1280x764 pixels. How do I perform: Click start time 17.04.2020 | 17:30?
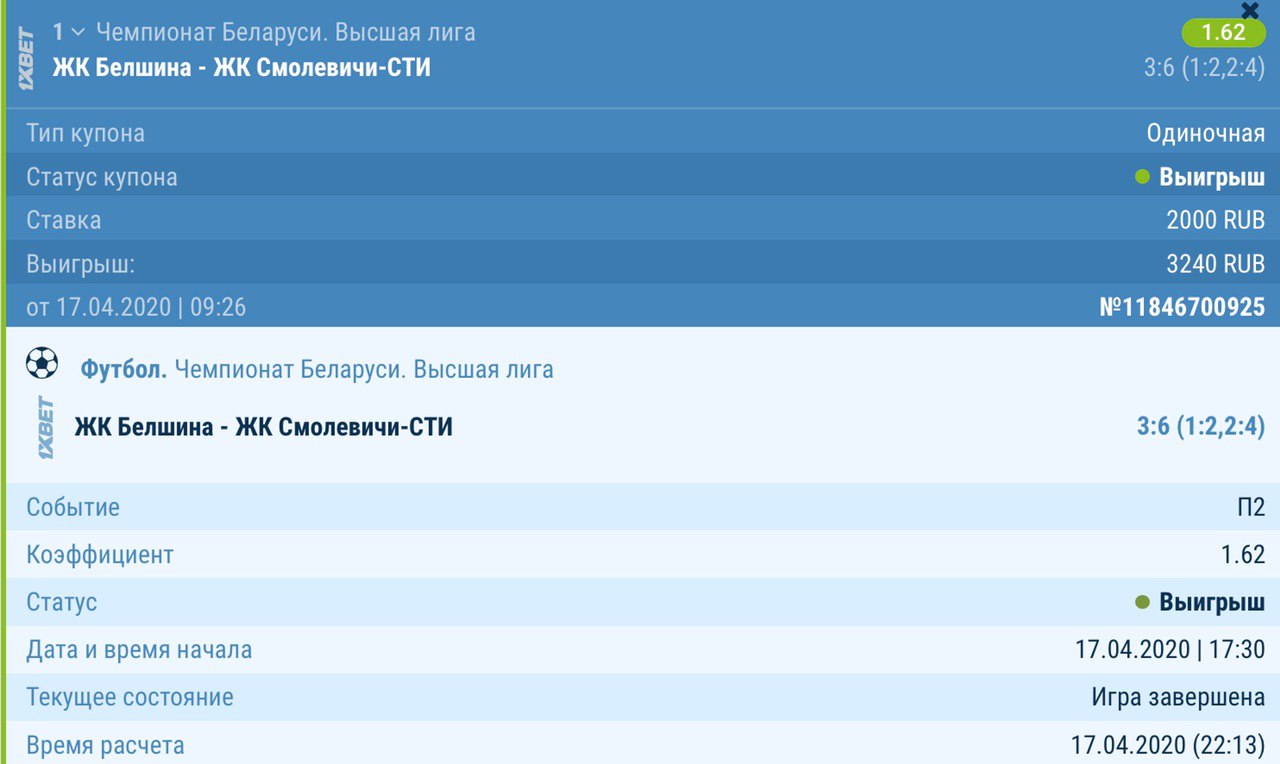coord(1170,650)
